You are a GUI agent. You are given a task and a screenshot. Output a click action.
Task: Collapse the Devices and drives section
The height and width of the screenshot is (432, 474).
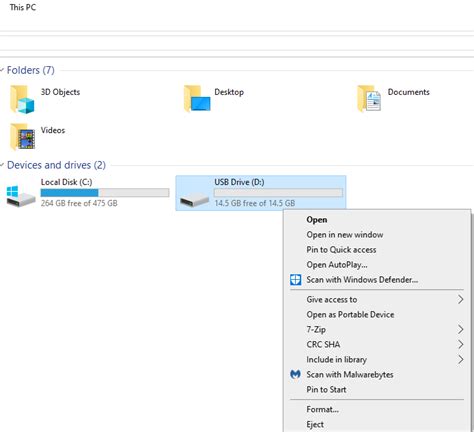[x=2, y=165]
